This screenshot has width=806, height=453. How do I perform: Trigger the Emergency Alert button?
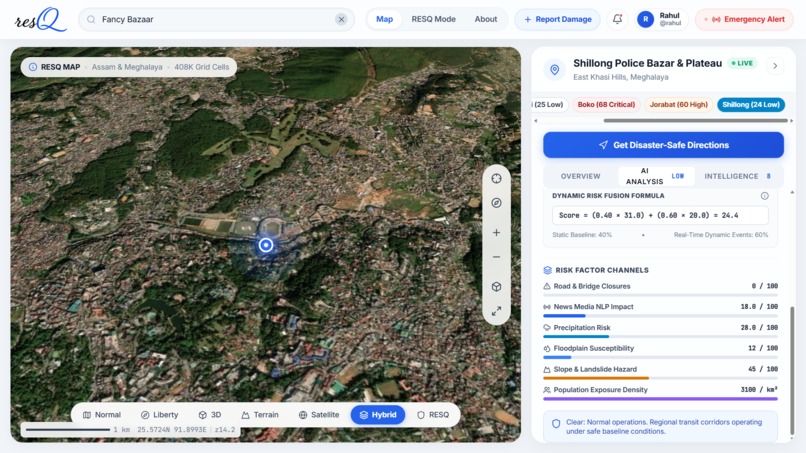tap(744, 20)
